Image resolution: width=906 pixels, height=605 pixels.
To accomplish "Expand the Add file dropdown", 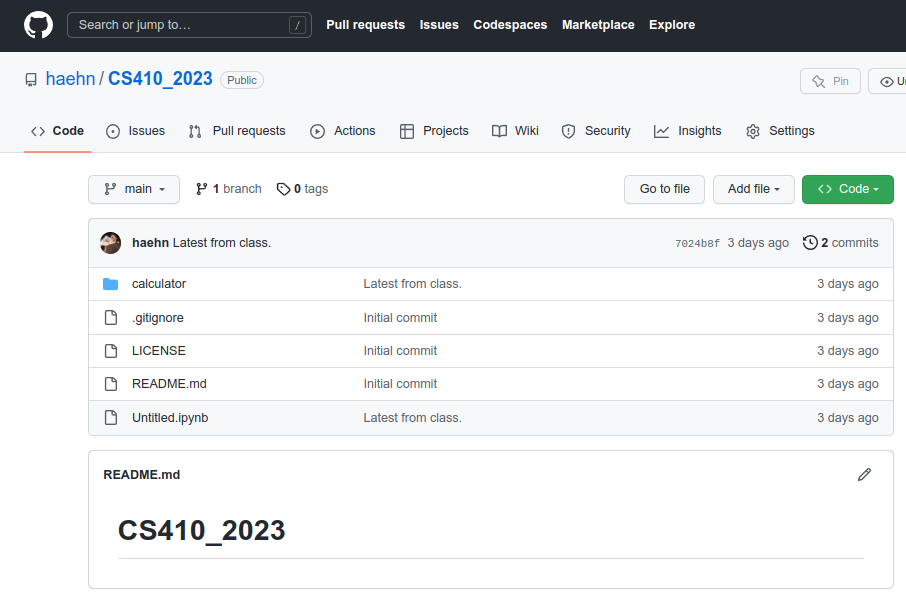I will pos(753,190).
